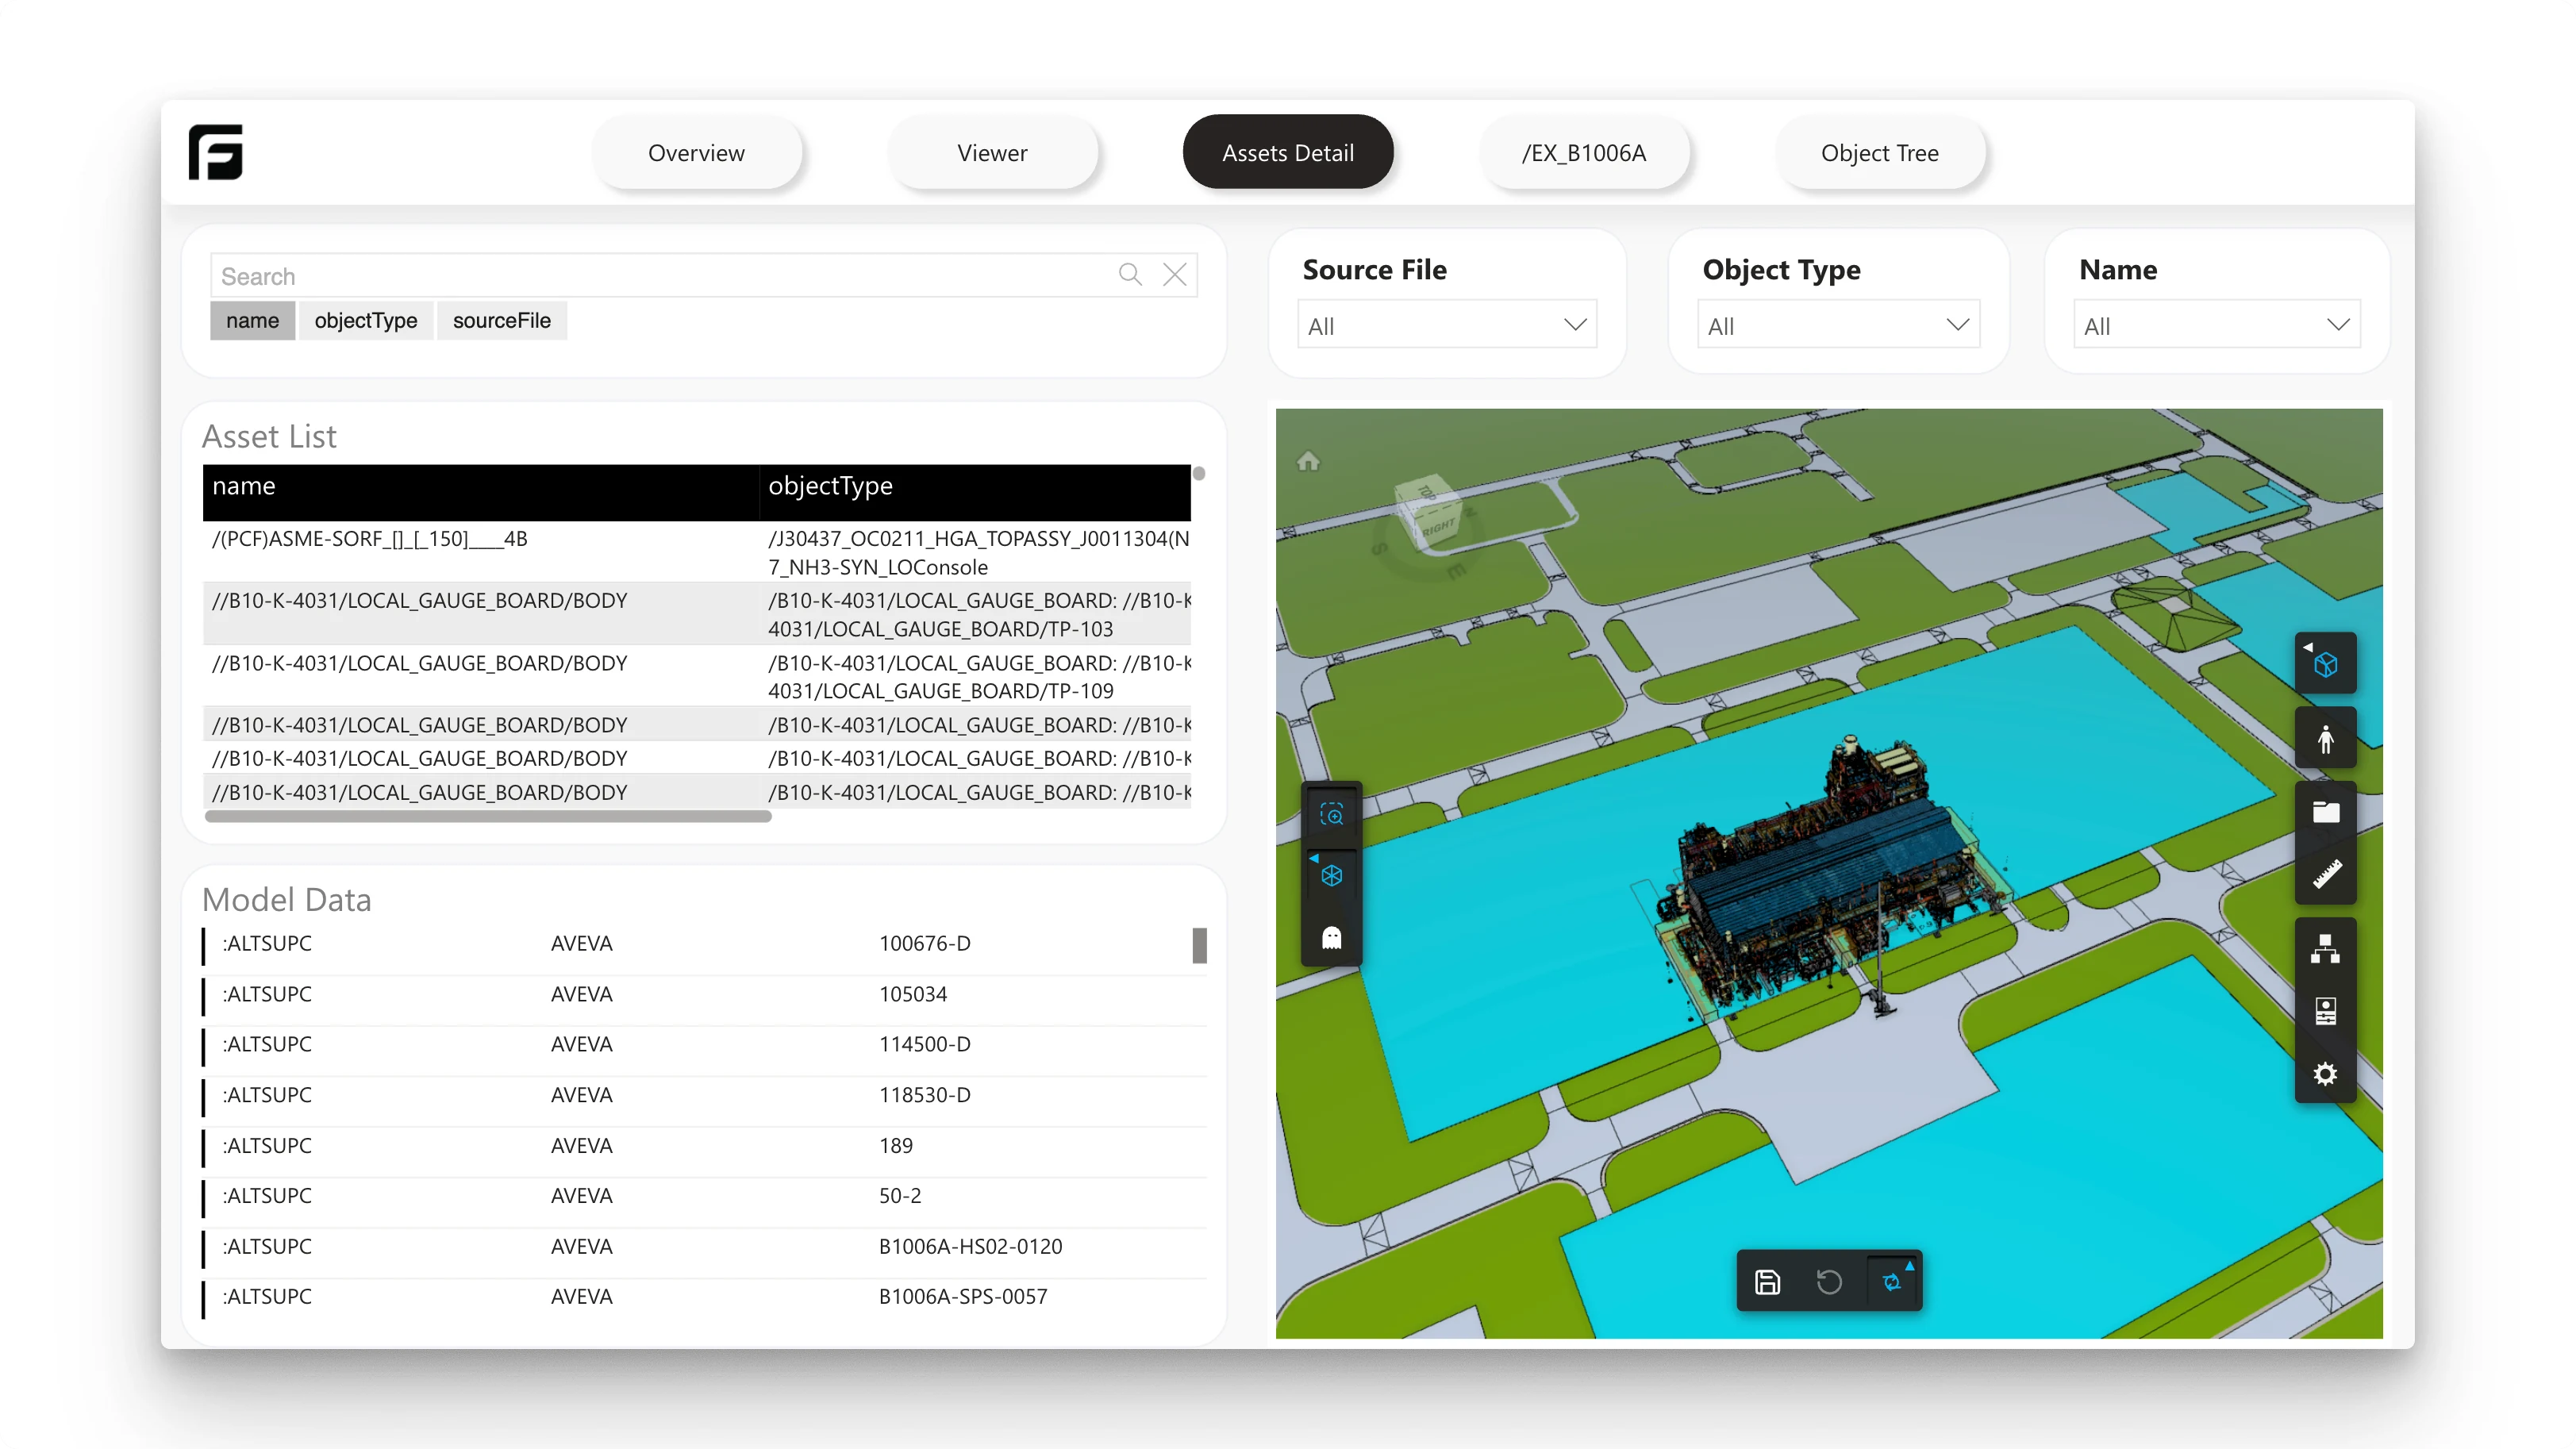This screenshot has width=2576, height=1449.
Task: Click the Model Data value 105034
Action: tap(912, 994)
